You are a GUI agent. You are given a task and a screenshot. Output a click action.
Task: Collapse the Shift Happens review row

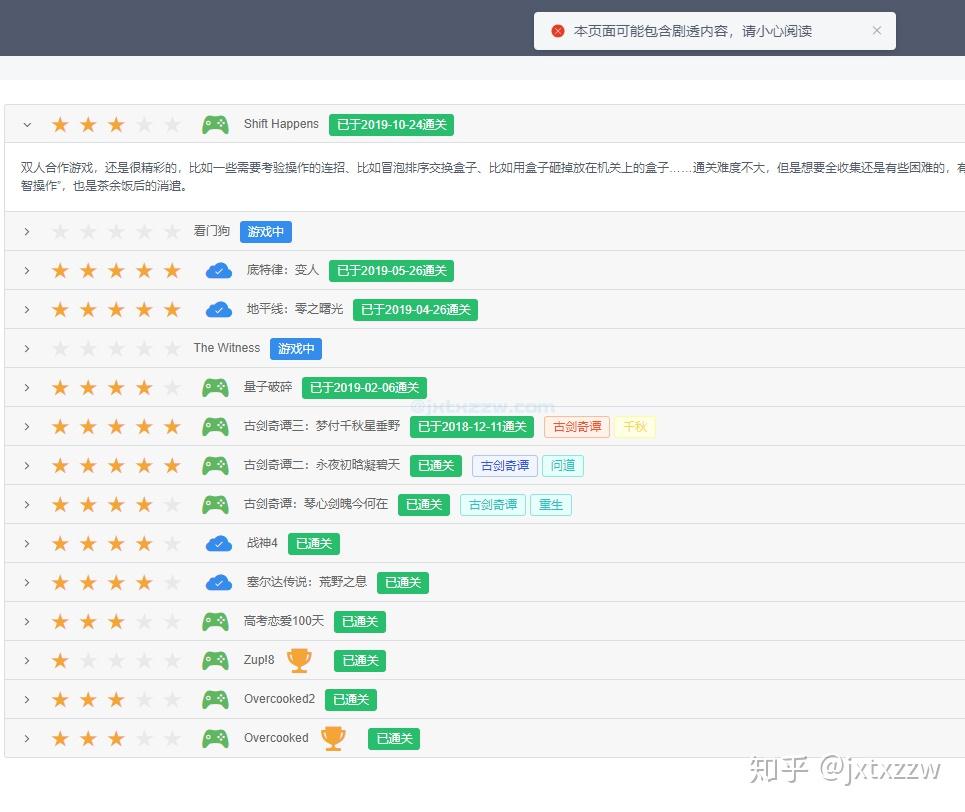[27, 124]
